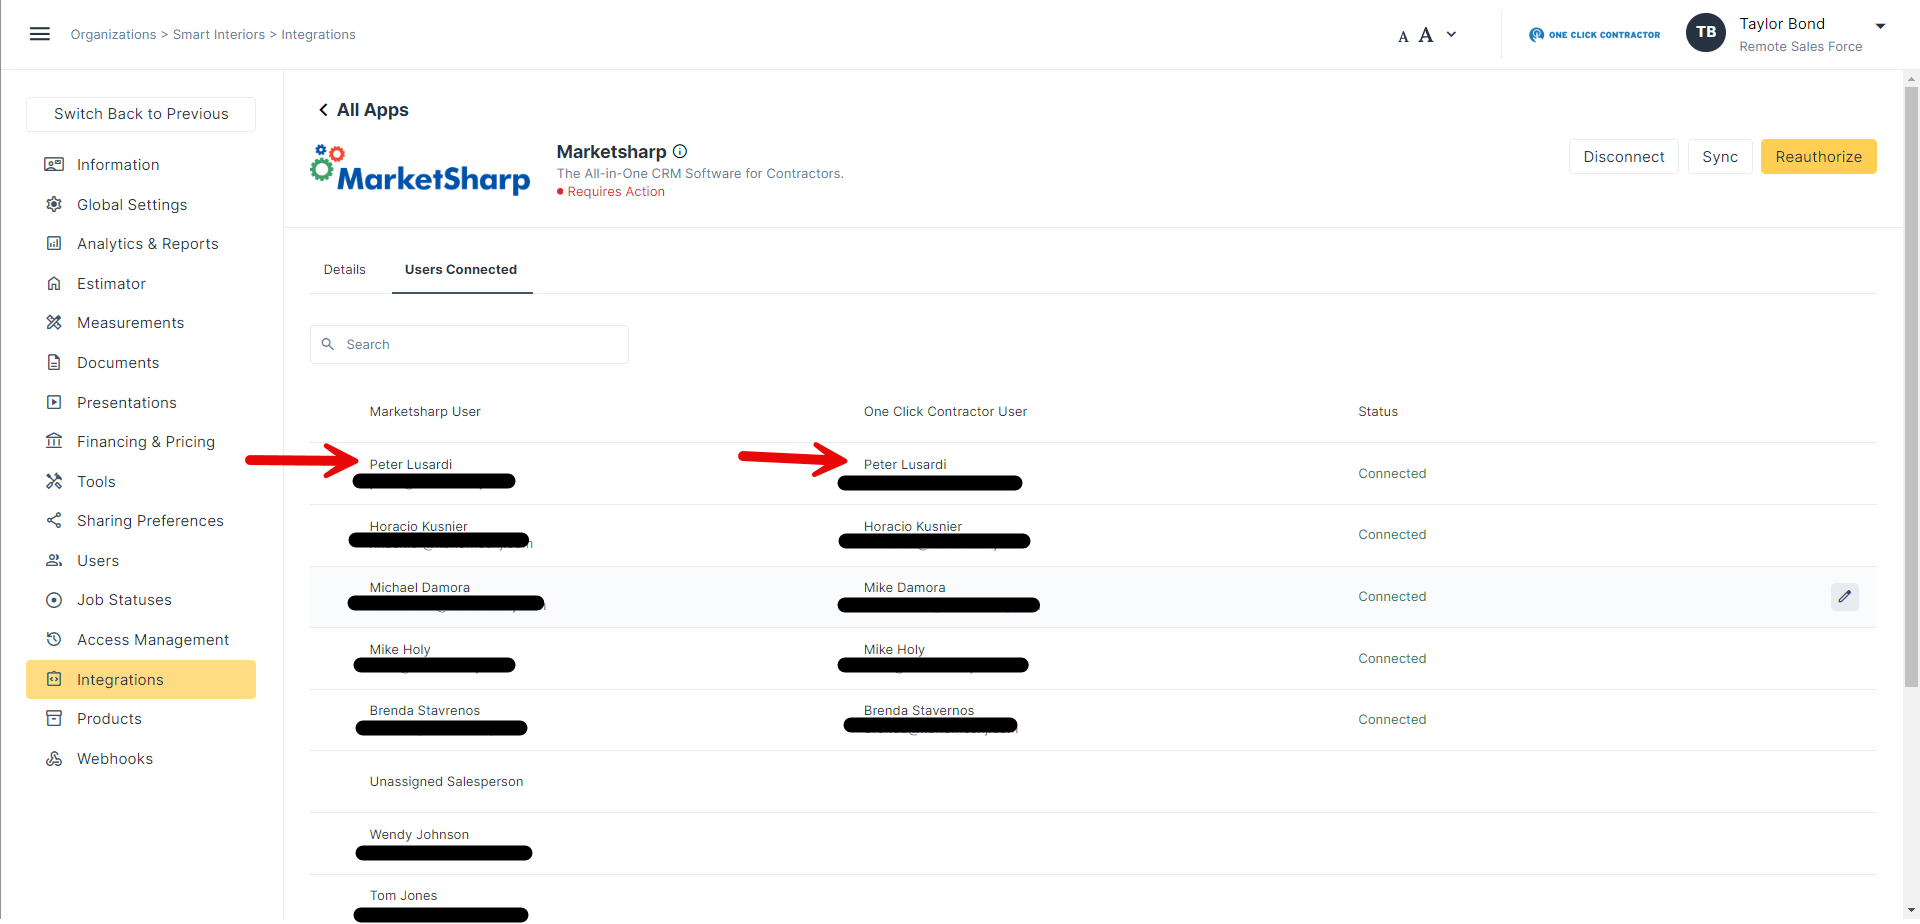
Task: Focus the Search users input field
Action: (469, 344)
